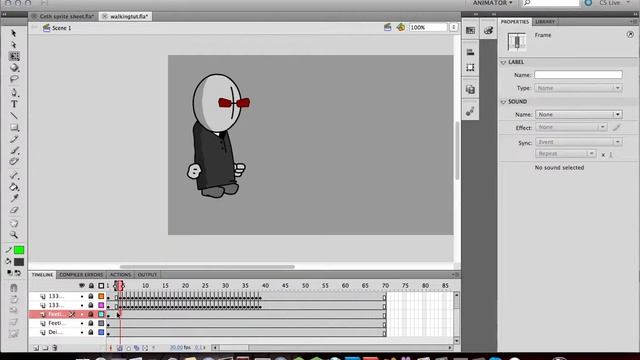Screen dimensions: 640x360
Task: Open the stage zoom percentage dropdown arrow
Action: tap(453, 27)
